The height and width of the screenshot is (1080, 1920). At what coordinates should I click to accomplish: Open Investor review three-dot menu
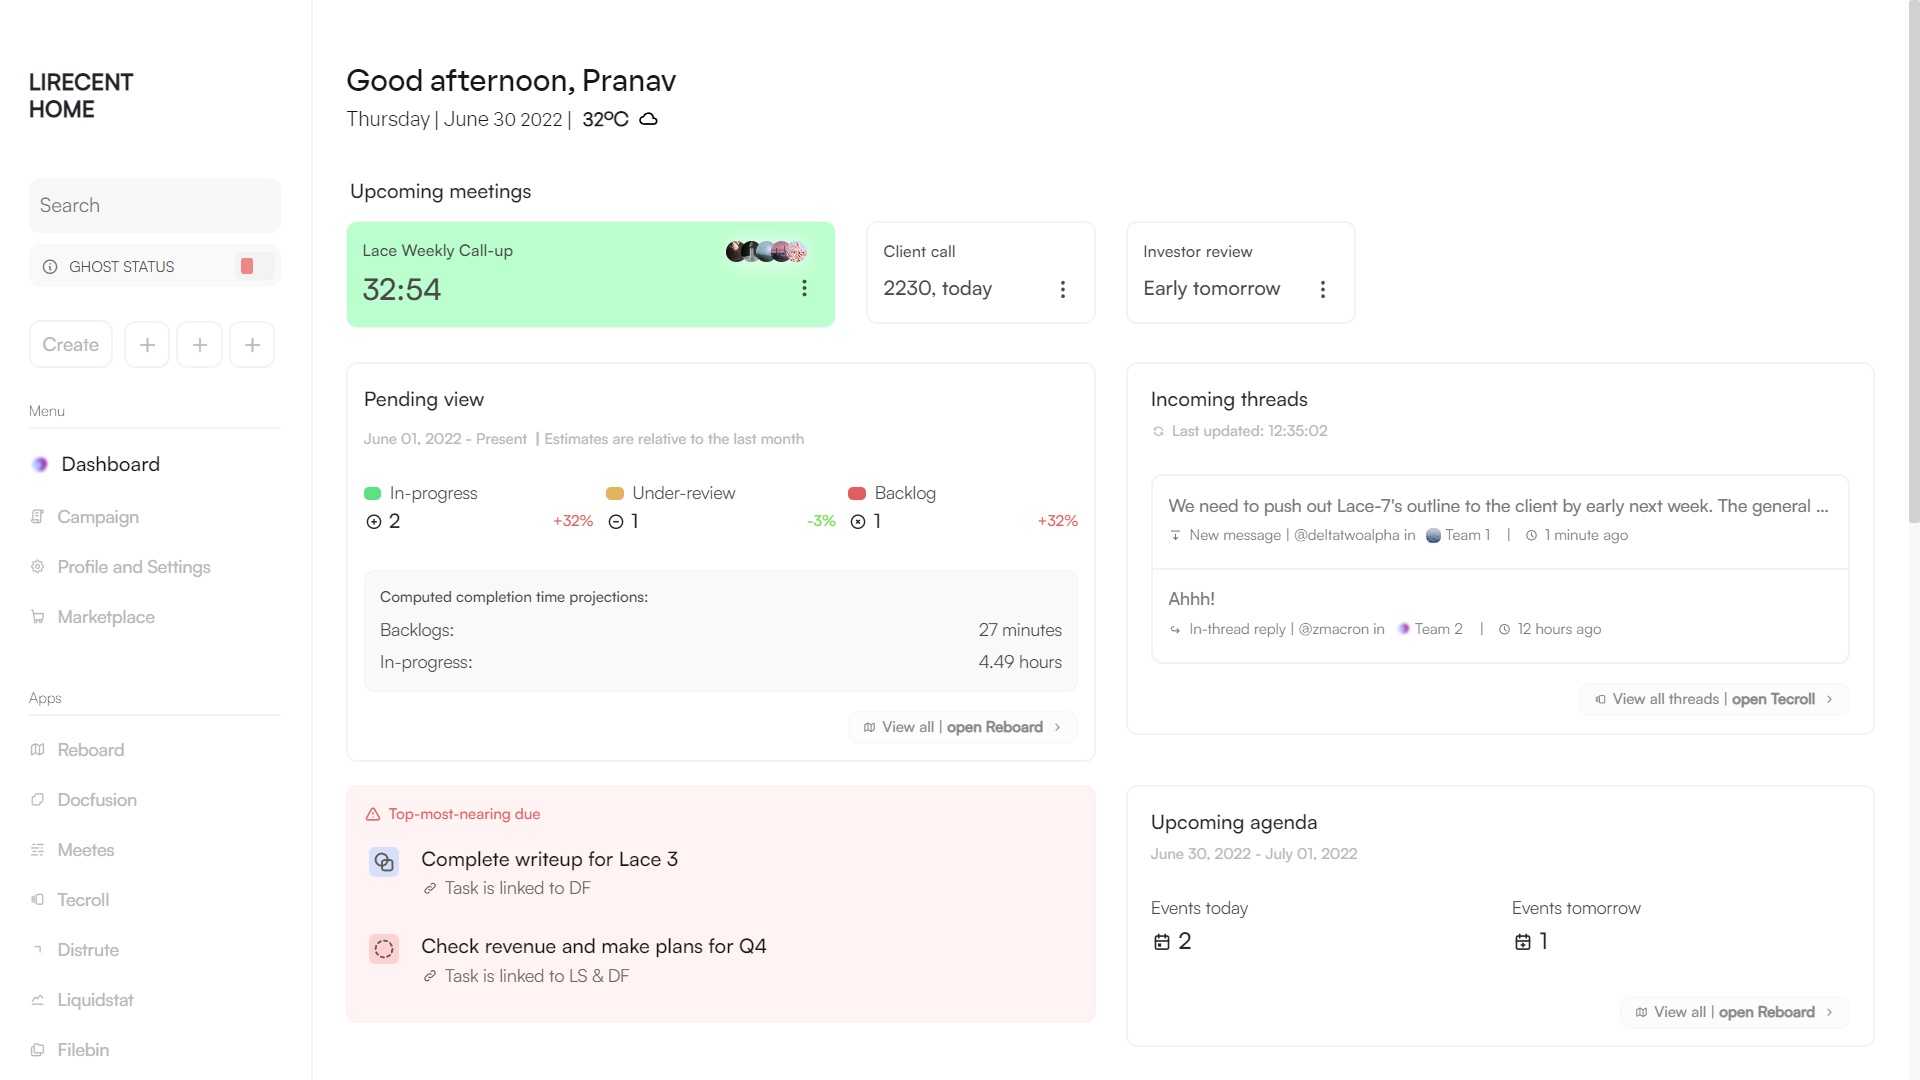[1323, 289]
